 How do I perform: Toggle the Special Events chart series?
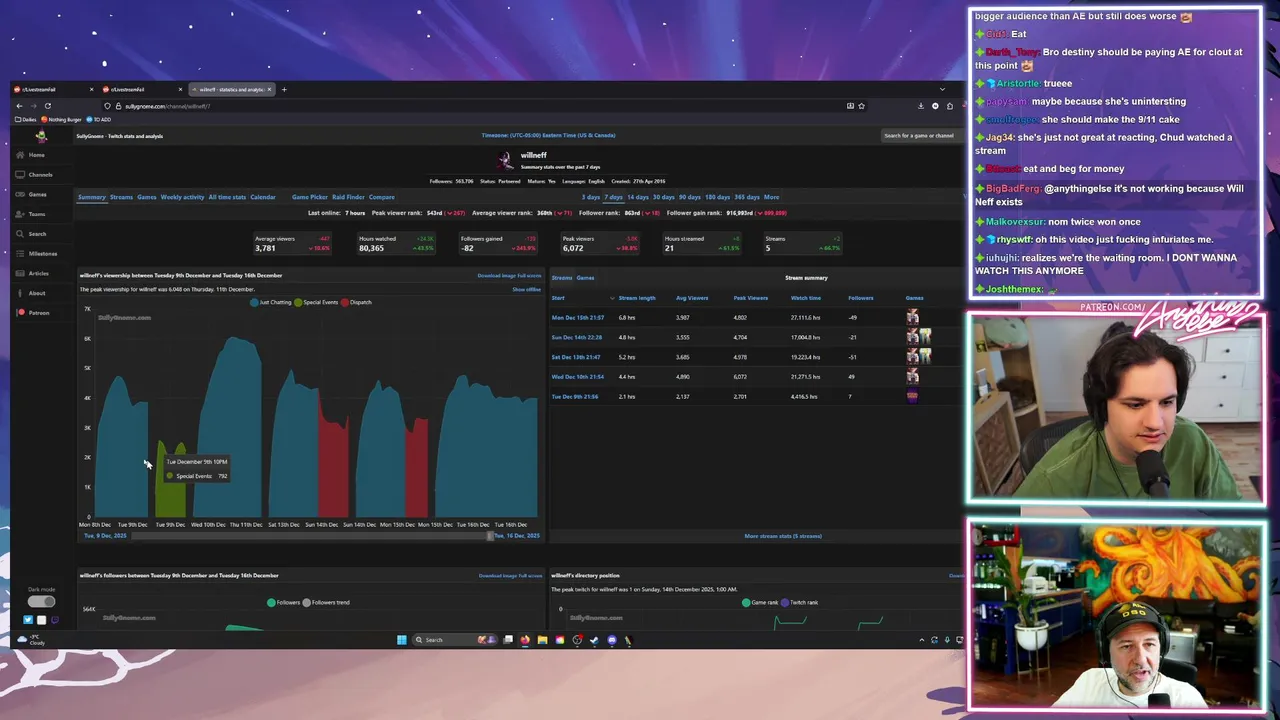coord(316,302)
